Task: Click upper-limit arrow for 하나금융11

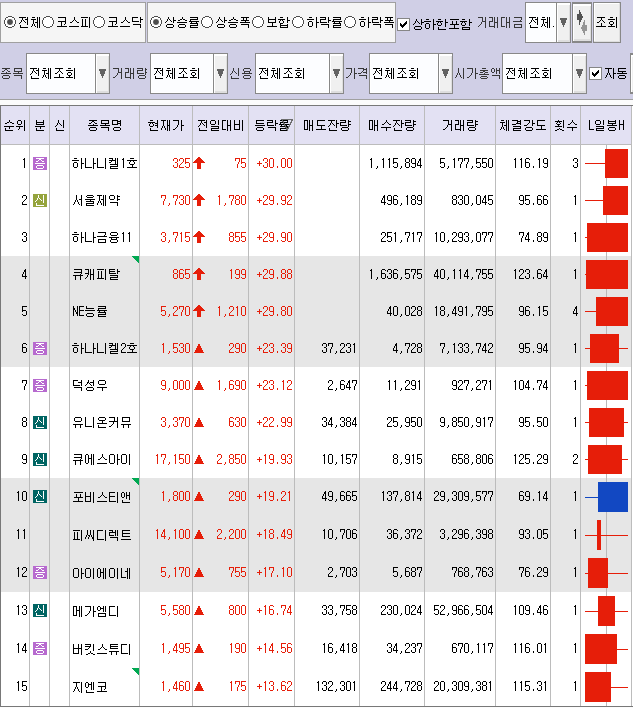Action: point(199,237)
